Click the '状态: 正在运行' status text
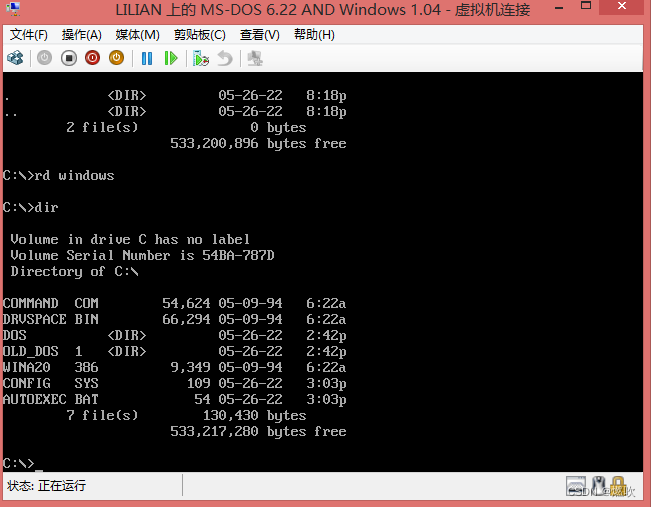651x507 pixels. point(46,486)
